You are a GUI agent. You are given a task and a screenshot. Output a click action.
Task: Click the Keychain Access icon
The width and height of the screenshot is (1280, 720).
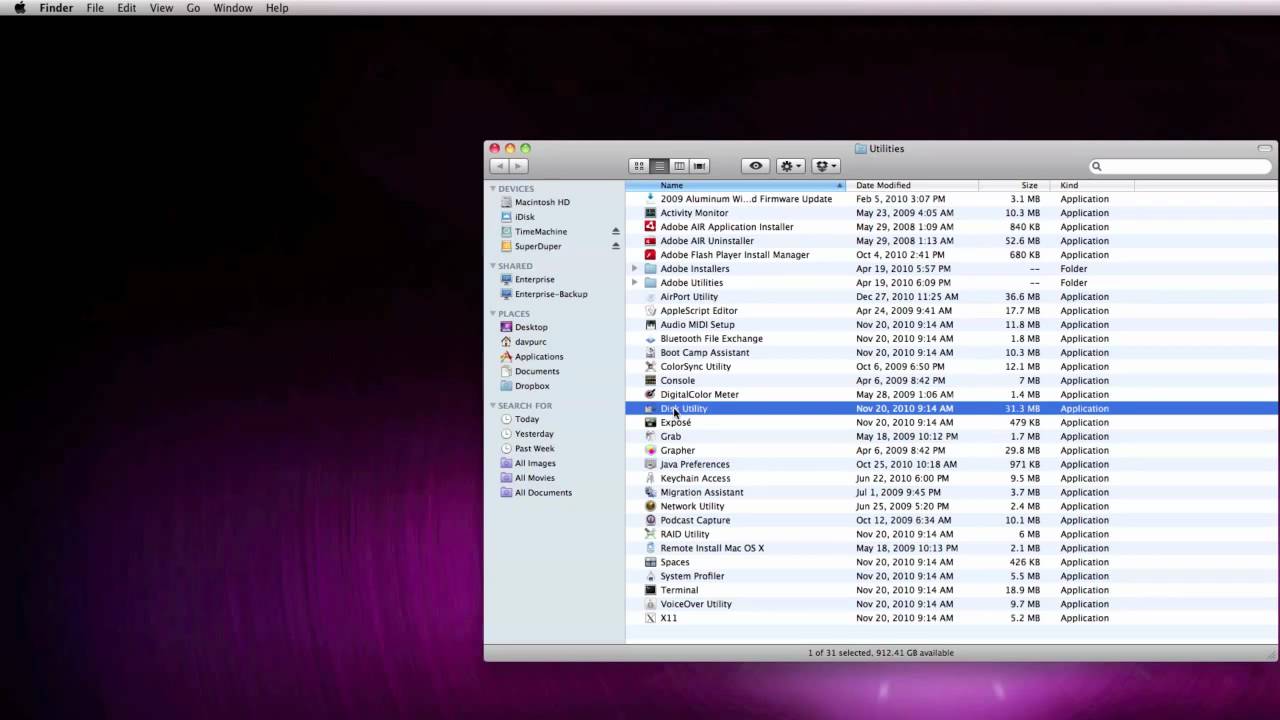click(x=651, y=479)
